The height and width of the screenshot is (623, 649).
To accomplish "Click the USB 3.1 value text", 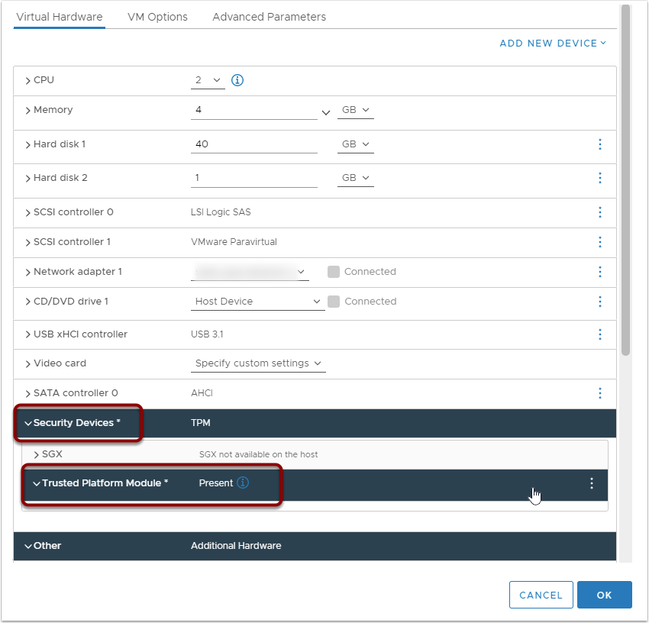I will 207,334.
